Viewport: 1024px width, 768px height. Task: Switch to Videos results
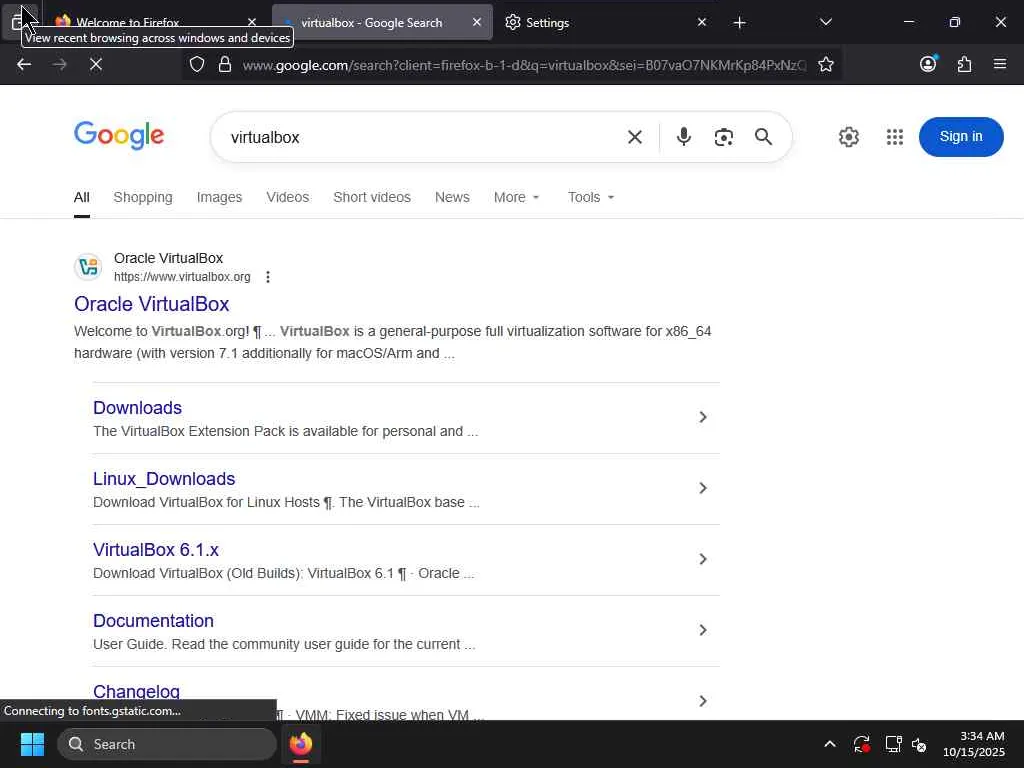click(x=287, y=197)
